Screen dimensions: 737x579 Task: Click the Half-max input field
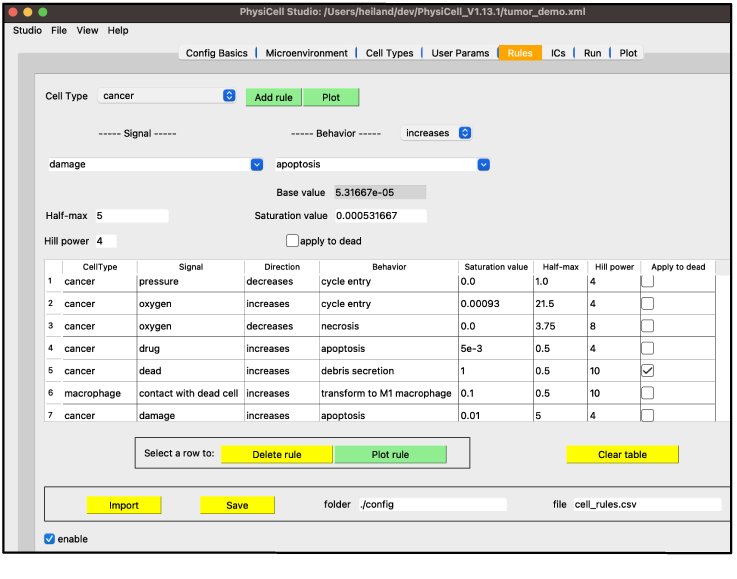coord(132,216)
